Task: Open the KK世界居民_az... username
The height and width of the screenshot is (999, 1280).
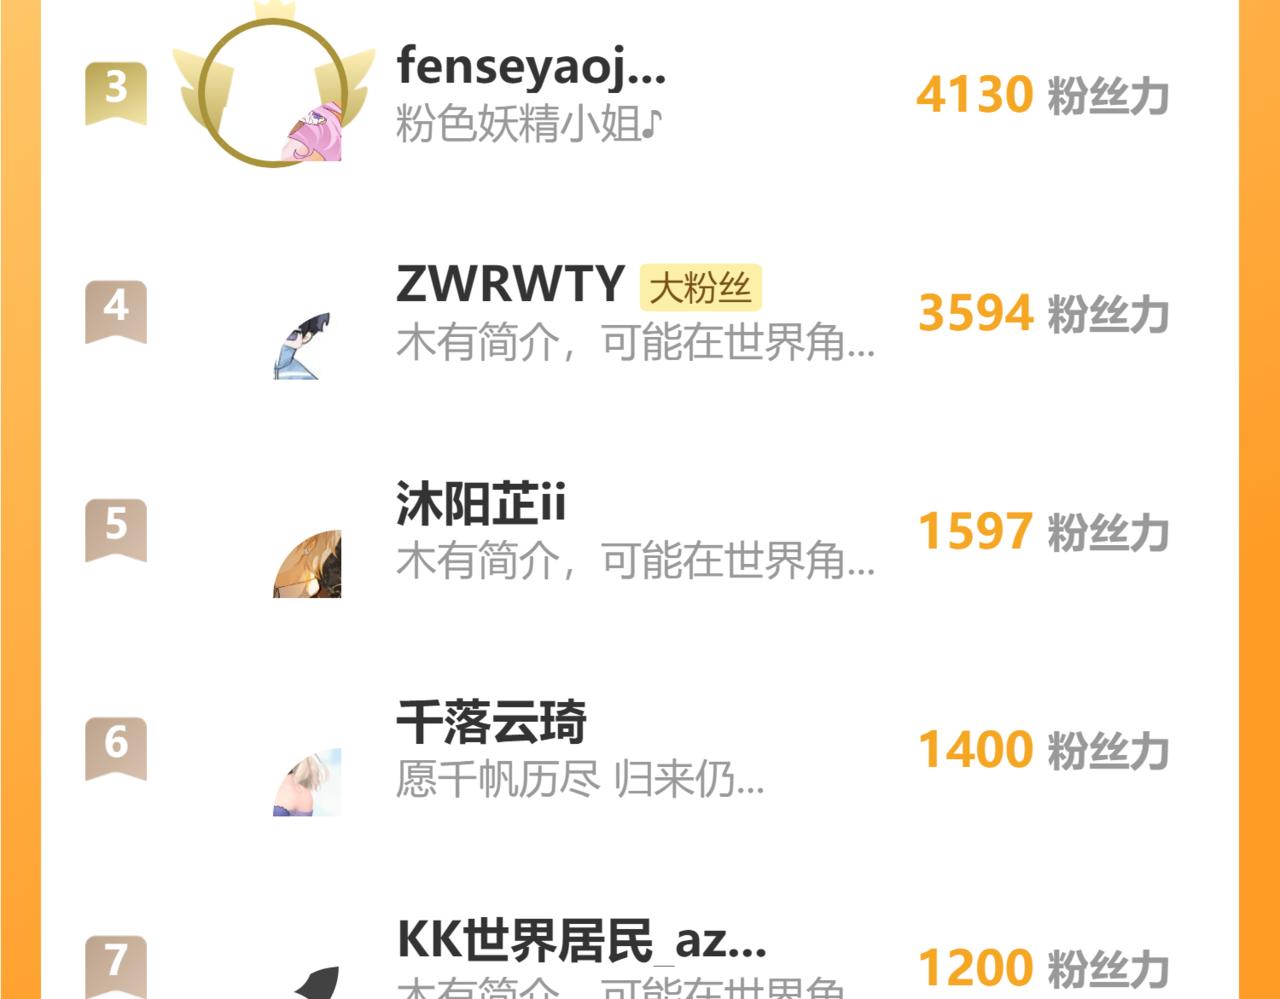Action: pos(582,940)
